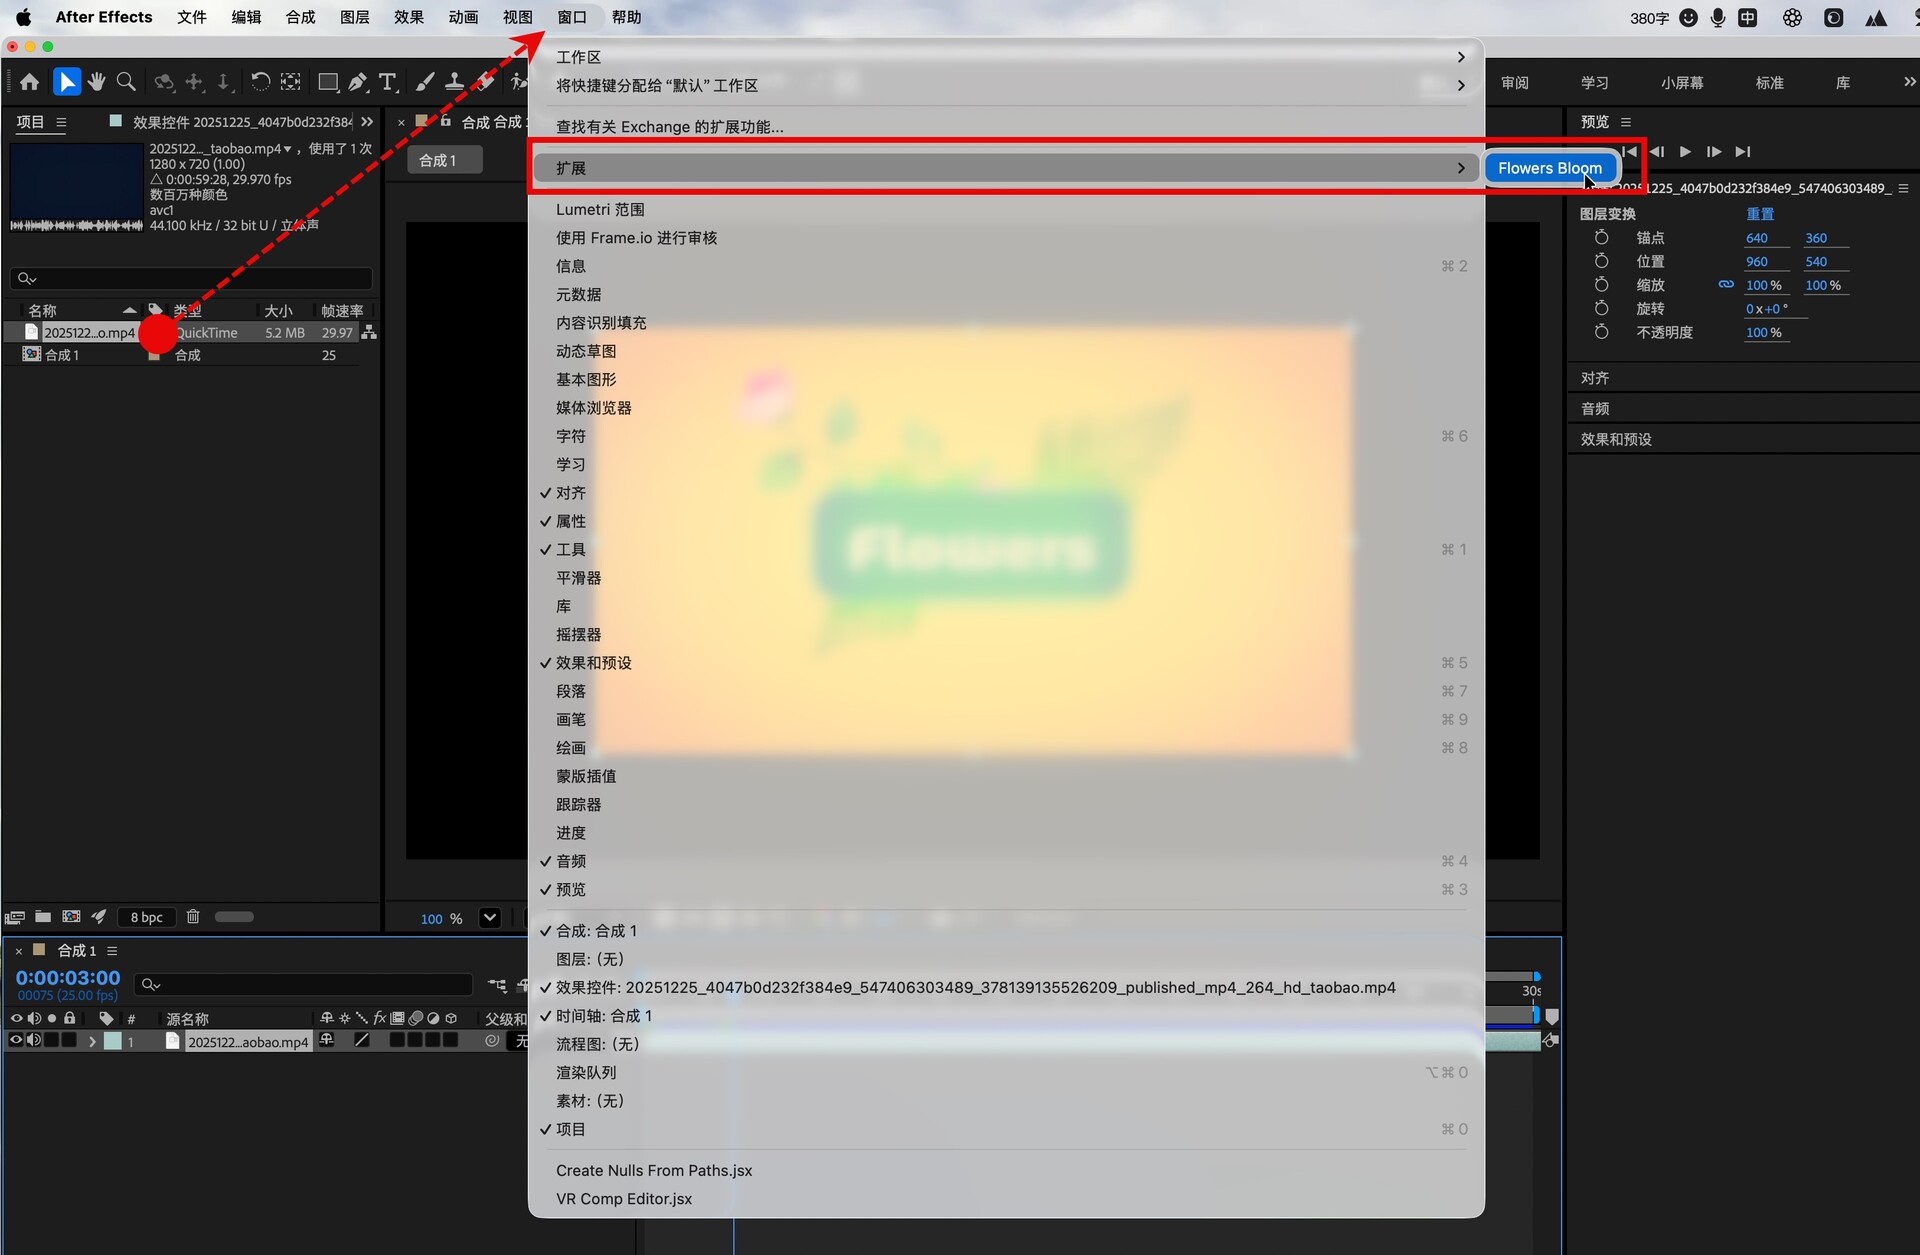Select the Horizontal Type tool

[388, 82]
